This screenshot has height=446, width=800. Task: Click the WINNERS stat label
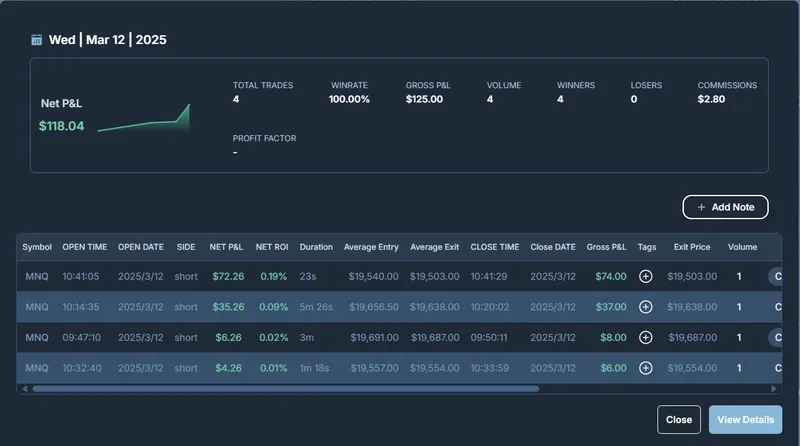coord(576,85)
